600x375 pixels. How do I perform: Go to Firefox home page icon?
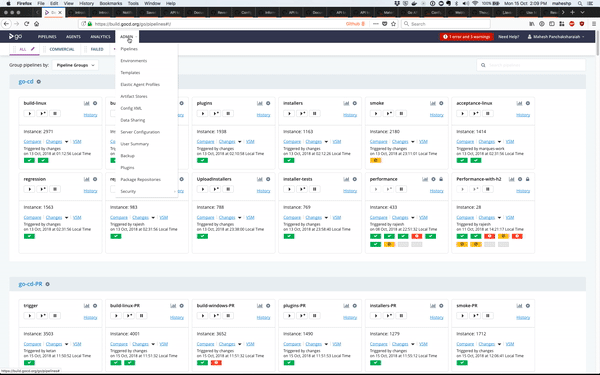pyautogui.click(x=36, y=24)
